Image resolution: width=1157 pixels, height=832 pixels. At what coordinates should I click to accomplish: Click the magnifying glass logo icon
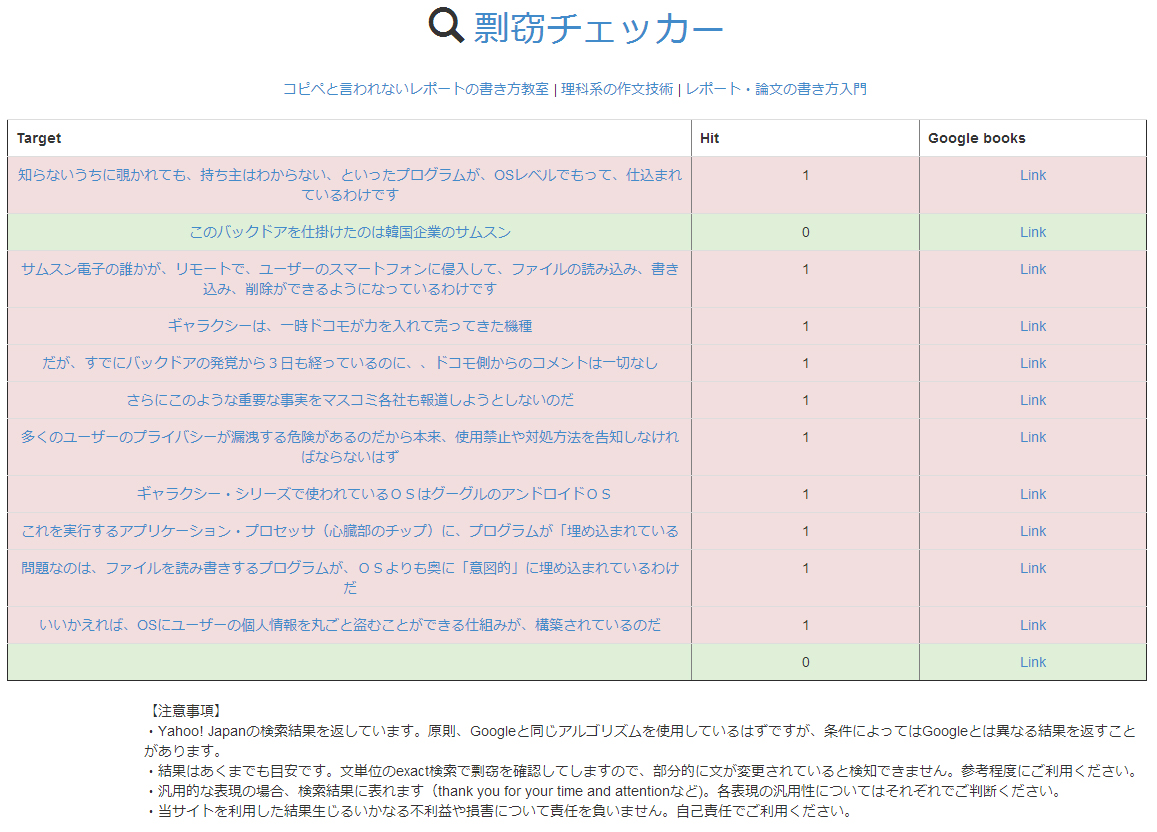point(446,26)
